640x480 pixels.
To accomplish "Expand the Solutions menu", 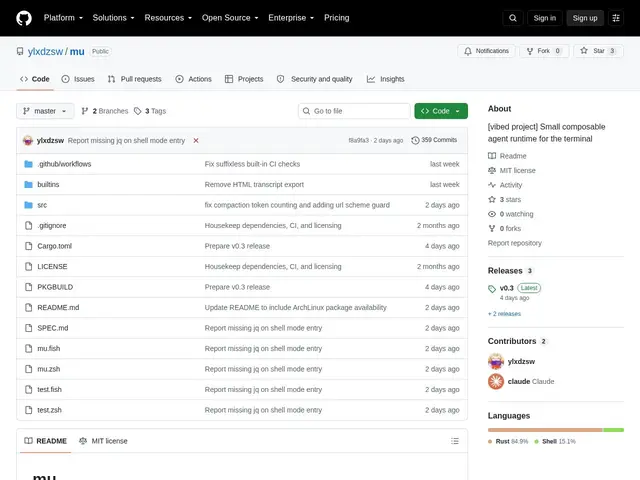I will pos(113,18).
